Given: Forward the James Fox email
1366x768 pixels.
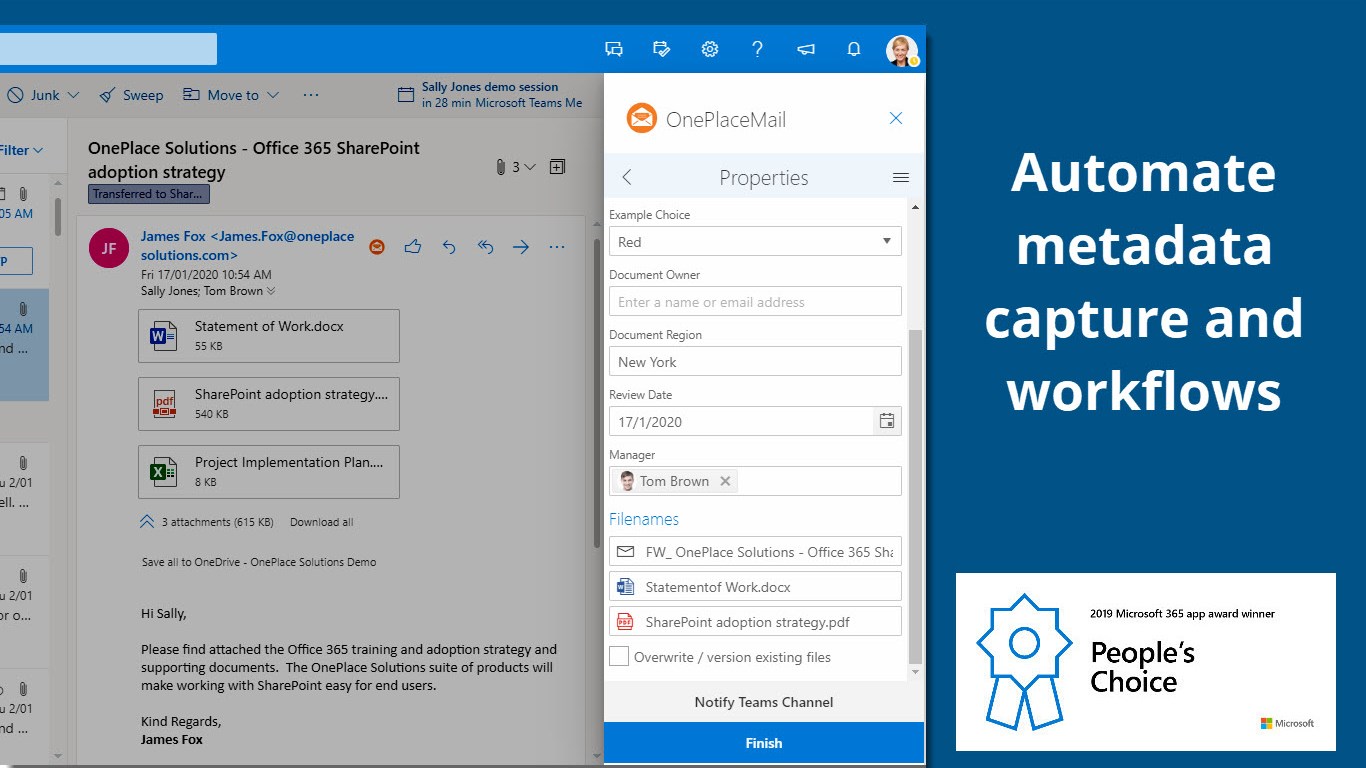Looking at the screenshot, I should [521, 246].
